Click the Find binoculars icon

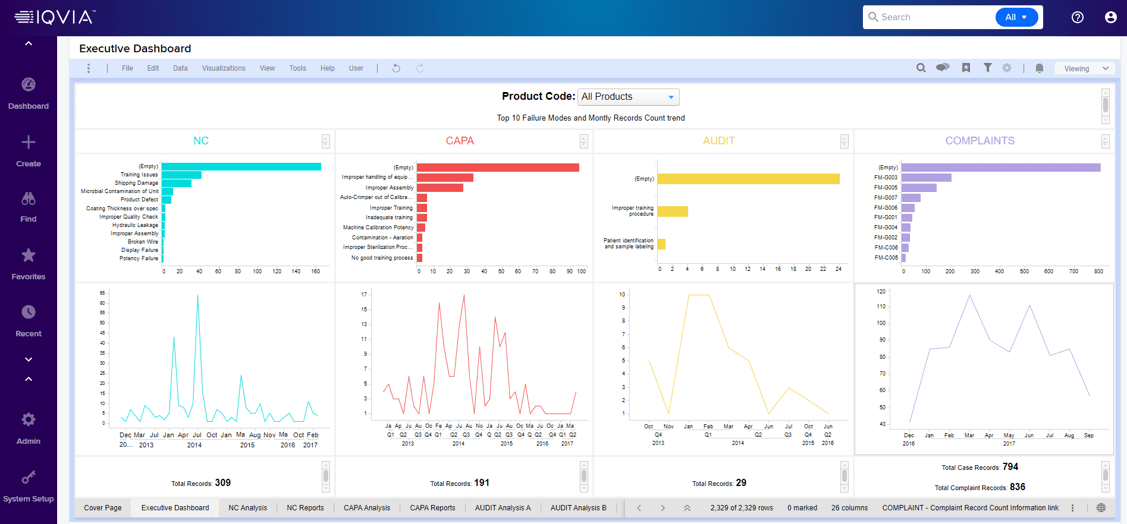point(28,198)
